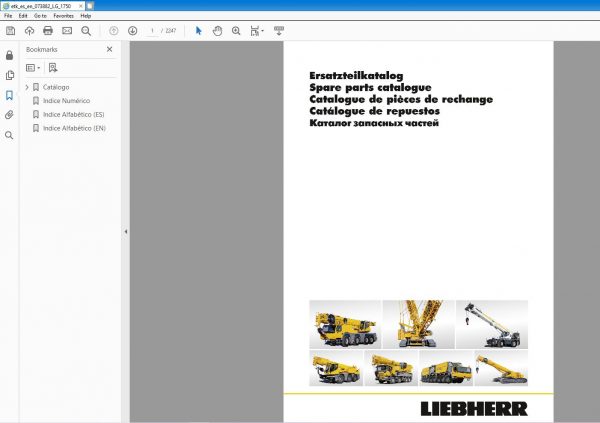Expand the Catálogo bookmark
Viewport: 600px width, 423px height.
click(27, 87)
